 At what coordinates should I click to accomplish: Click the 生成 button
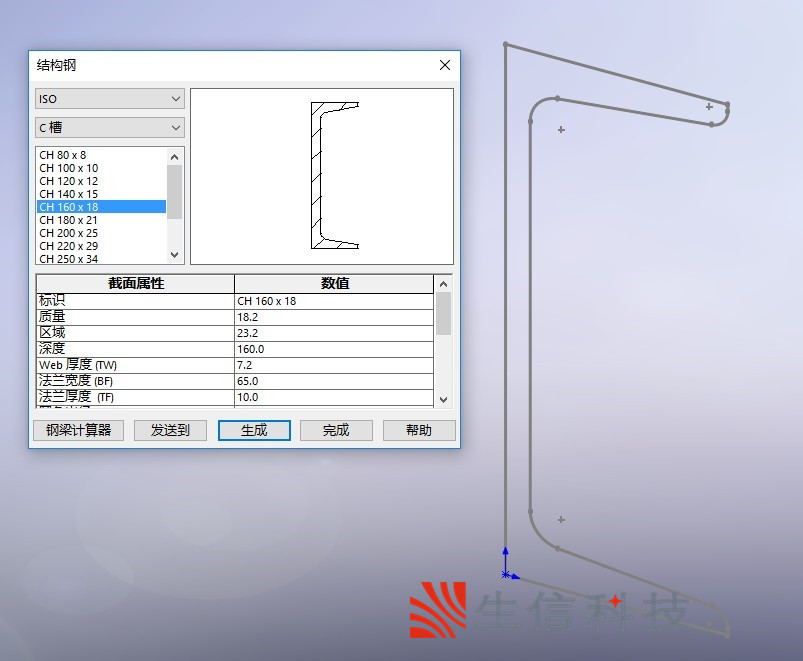pos(253,430)
